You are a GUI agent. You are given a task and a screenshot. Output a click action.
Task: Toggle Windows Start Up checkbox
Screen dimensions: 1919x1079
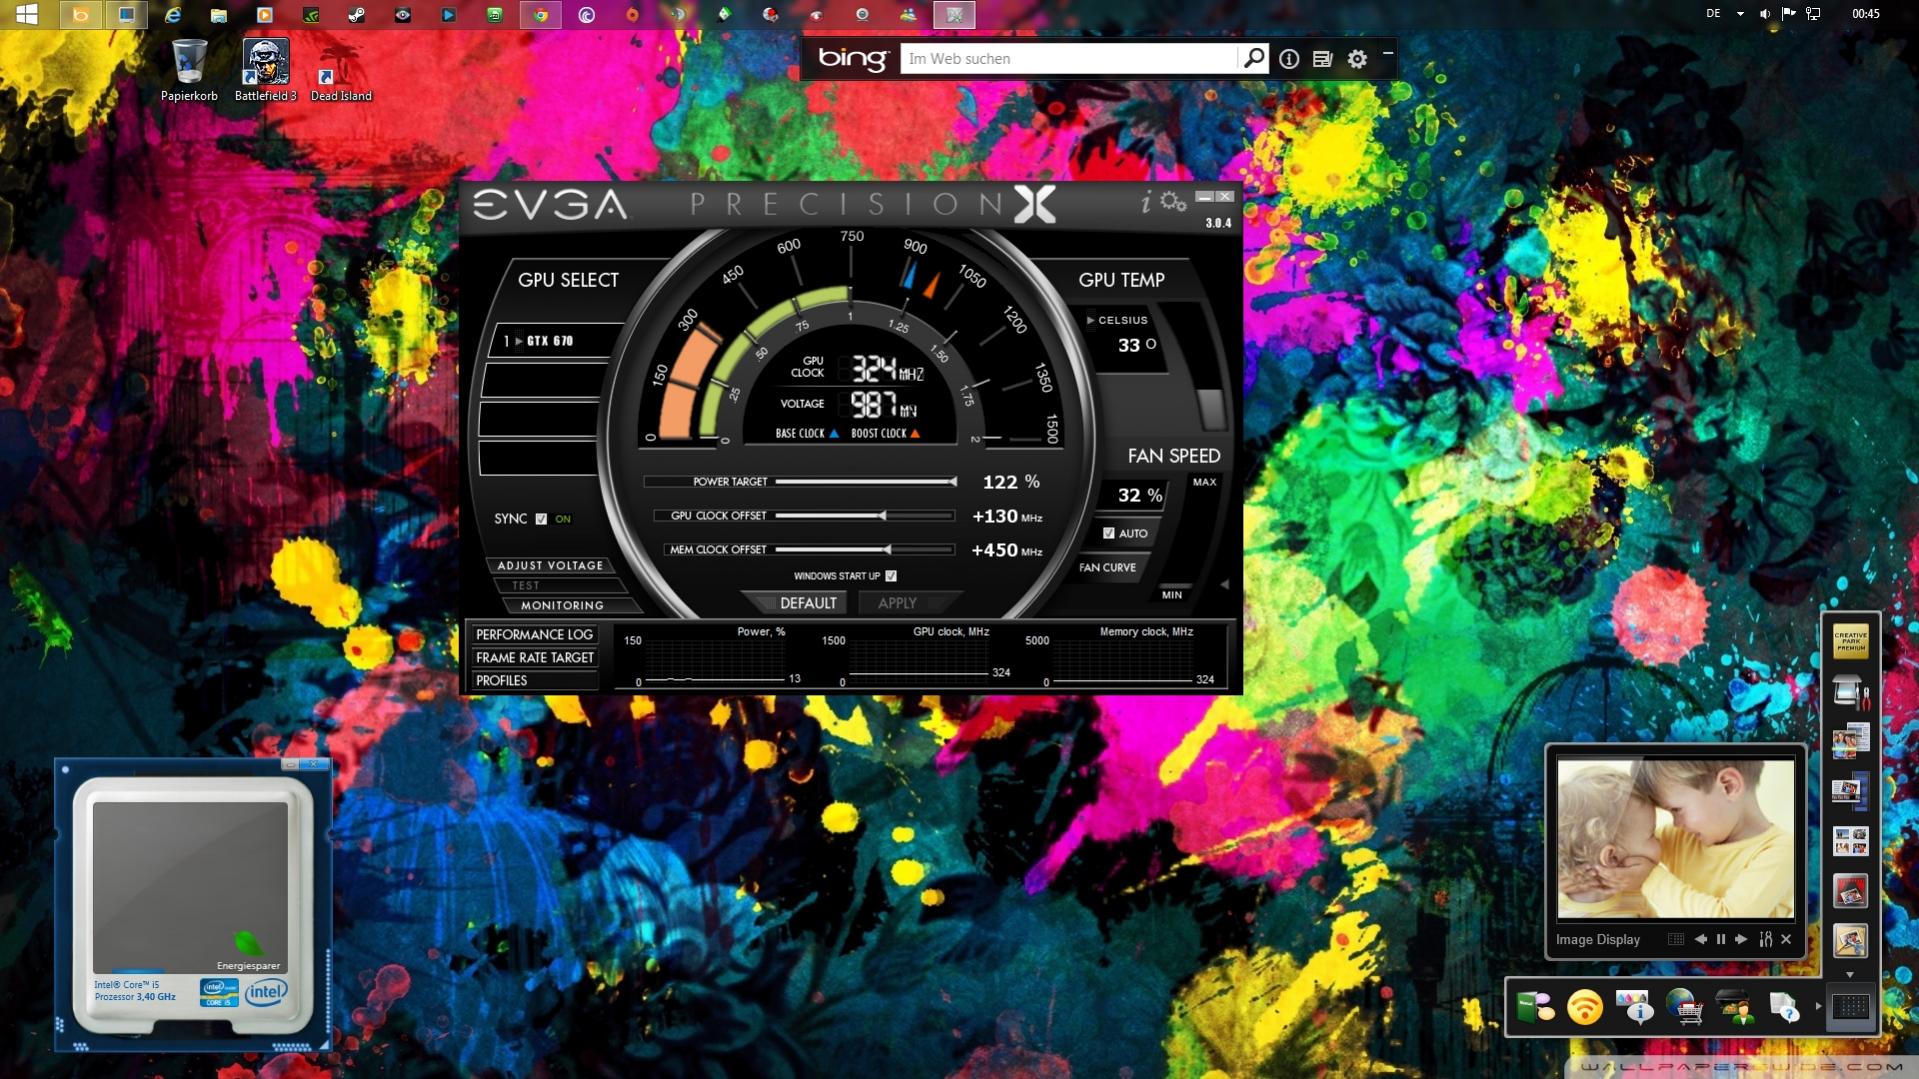pyautogui.click(x=891, y=576)
